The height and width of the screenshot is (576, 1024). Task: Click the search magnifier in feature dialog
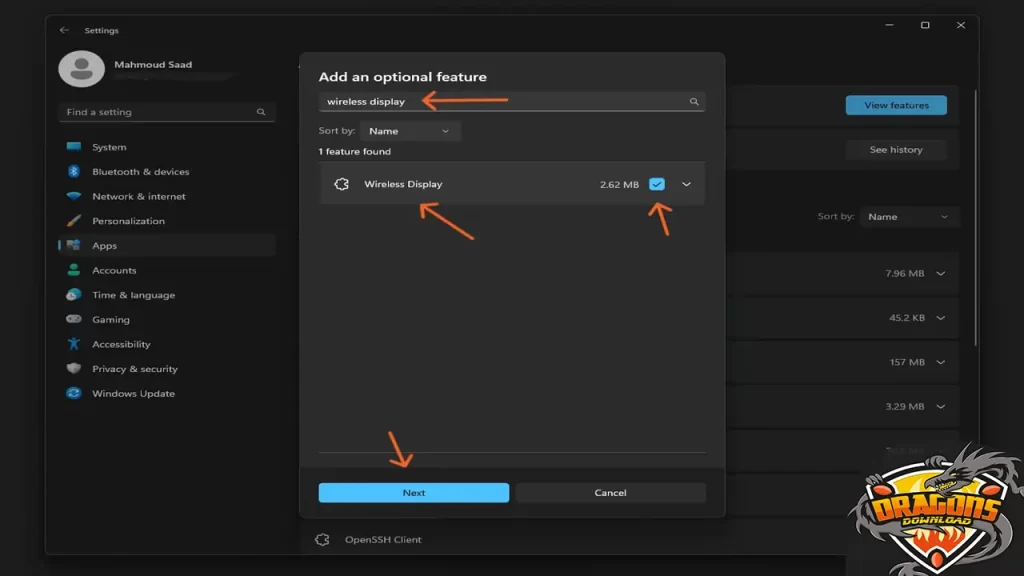tap(694, 102)
